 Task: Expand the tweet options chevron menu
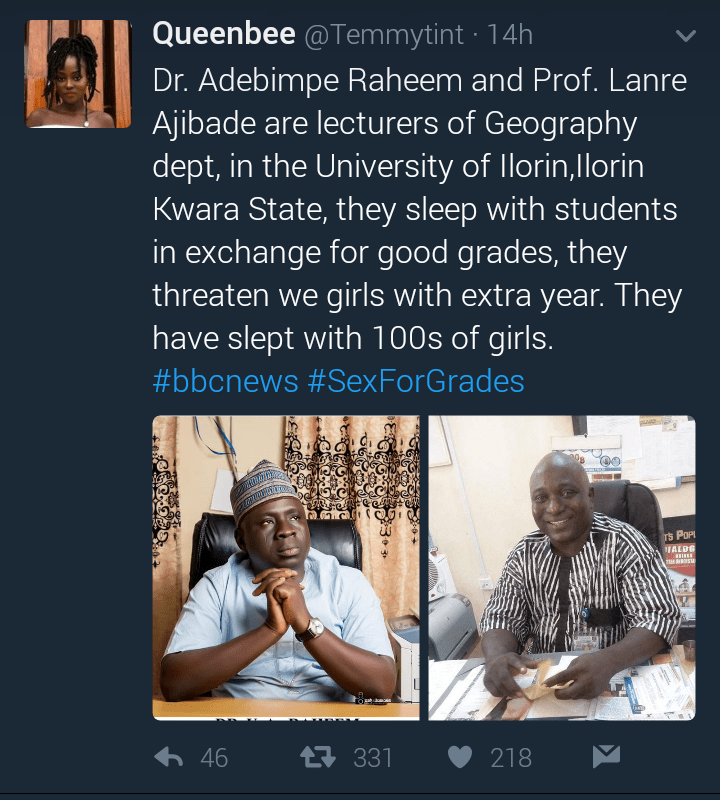[686, 36]
